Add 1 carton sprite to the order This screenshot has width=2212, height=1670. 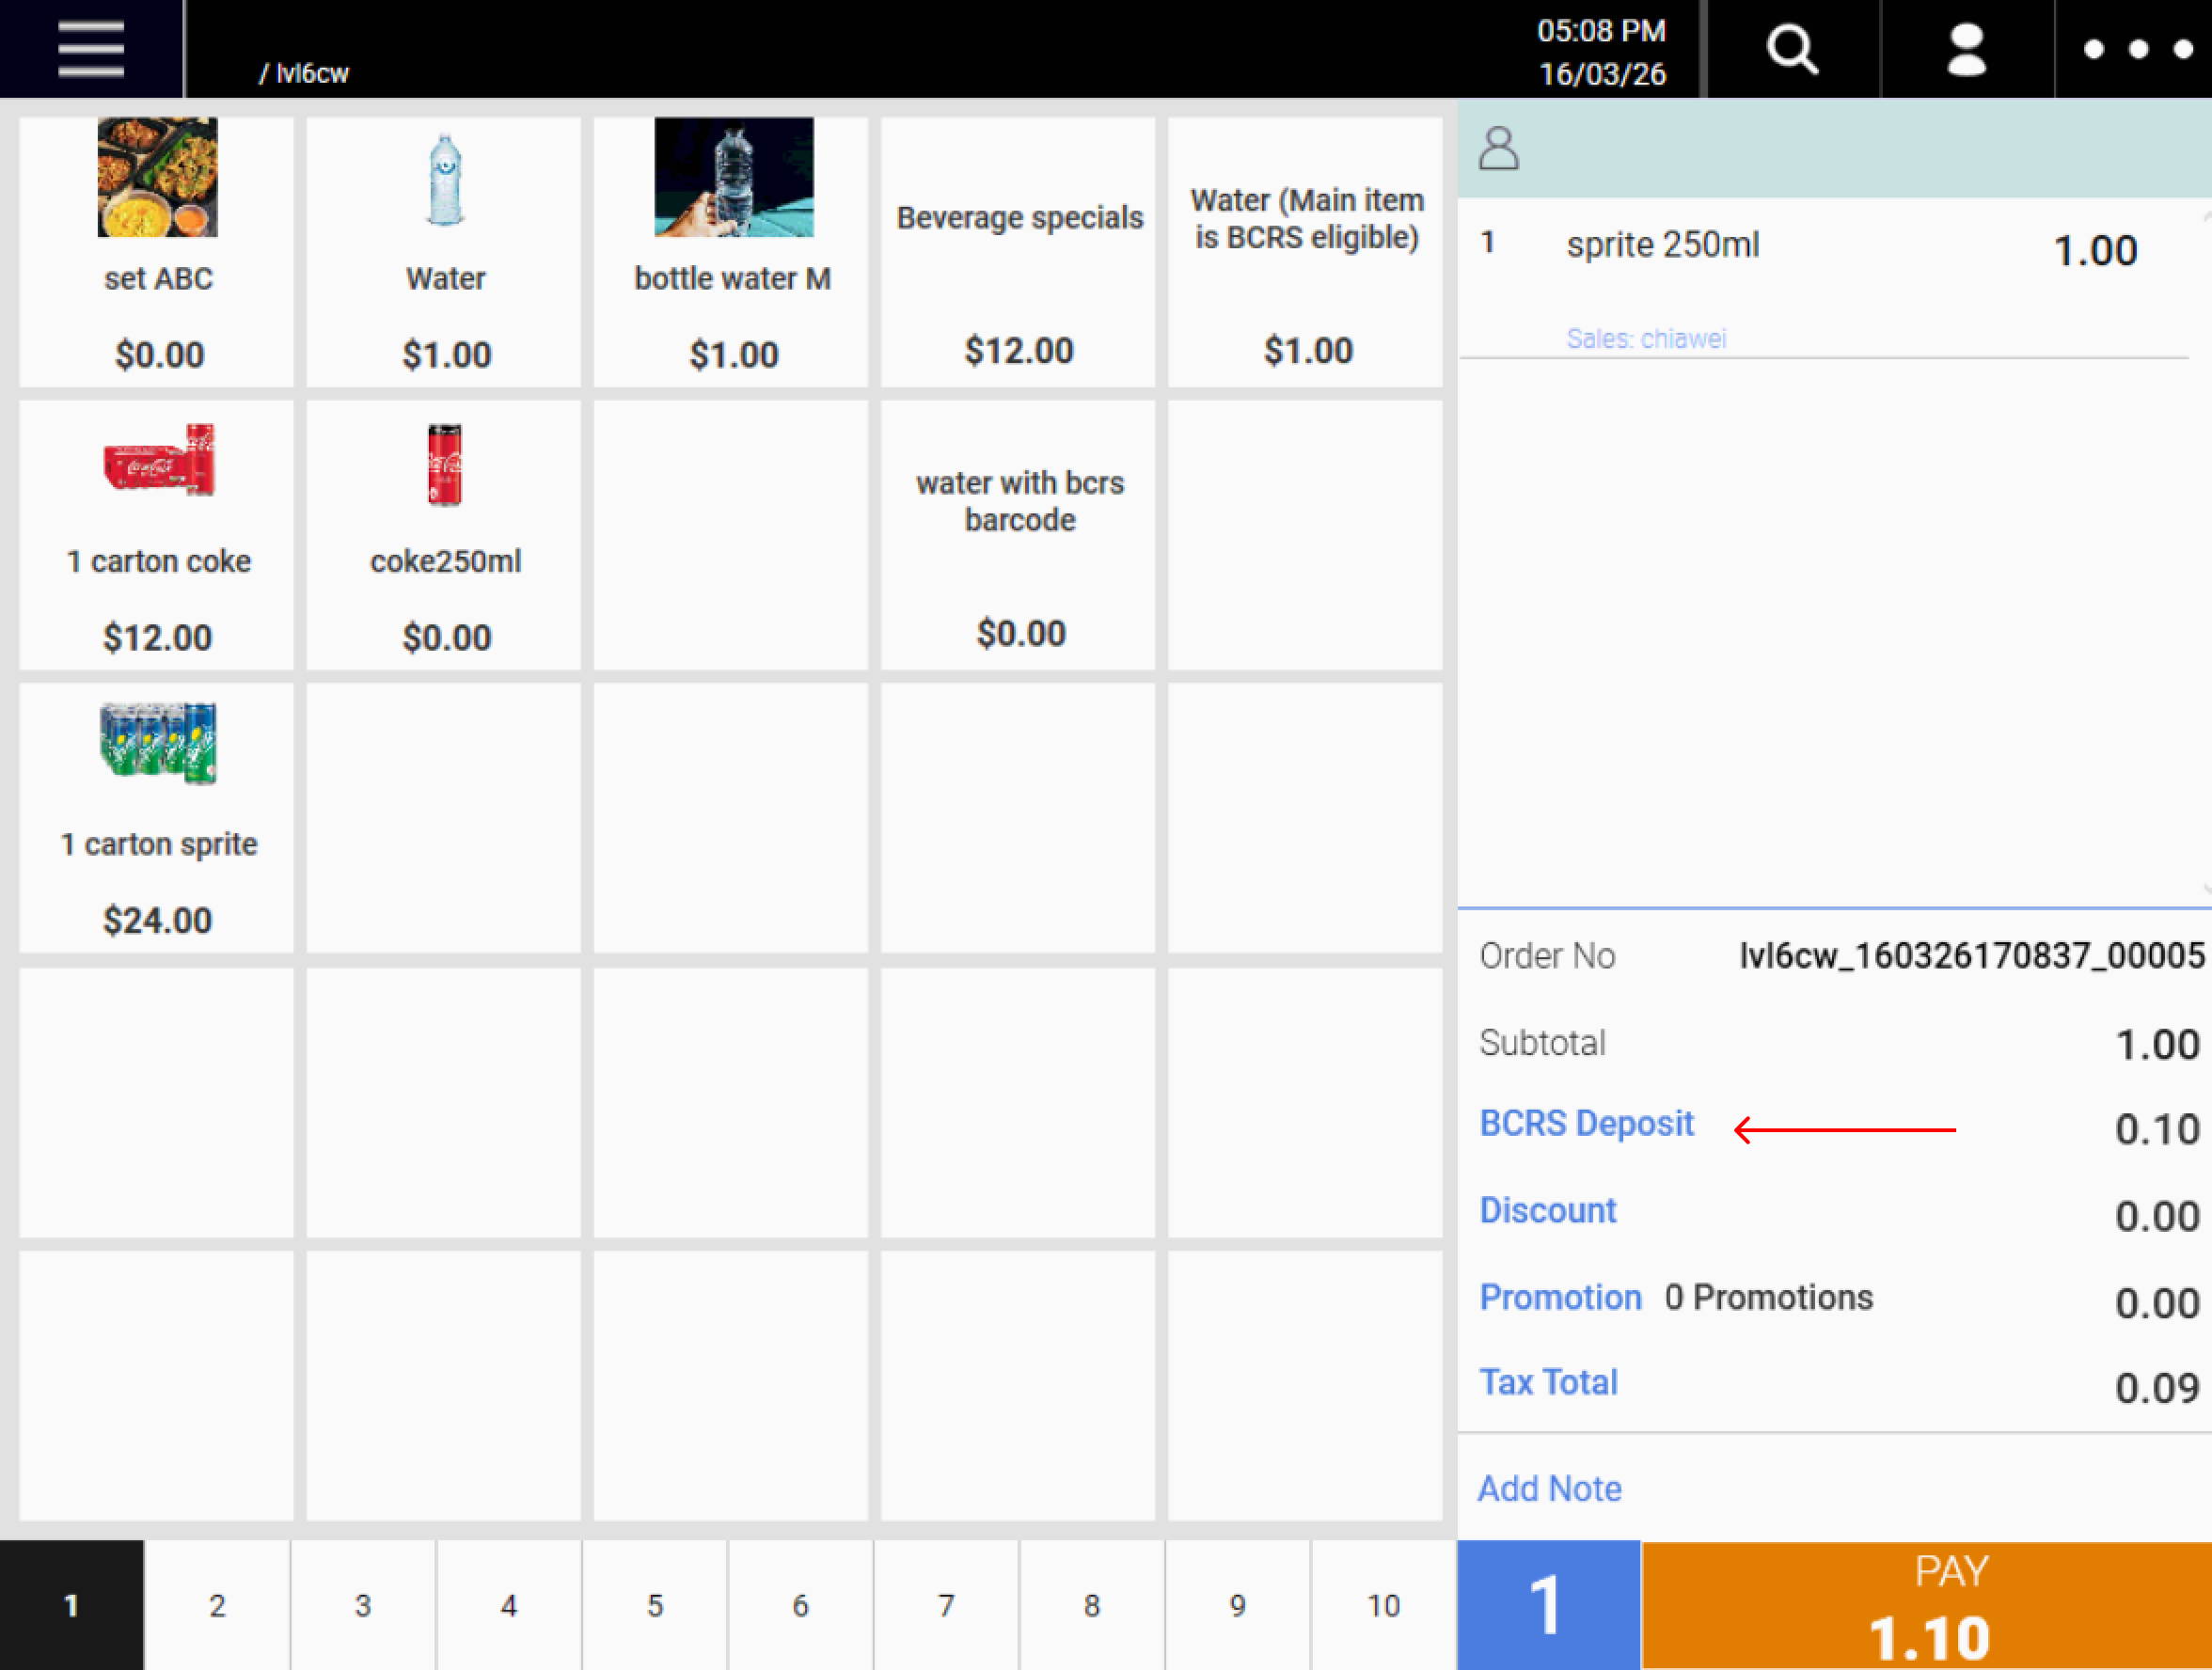[x=157, y=817]
